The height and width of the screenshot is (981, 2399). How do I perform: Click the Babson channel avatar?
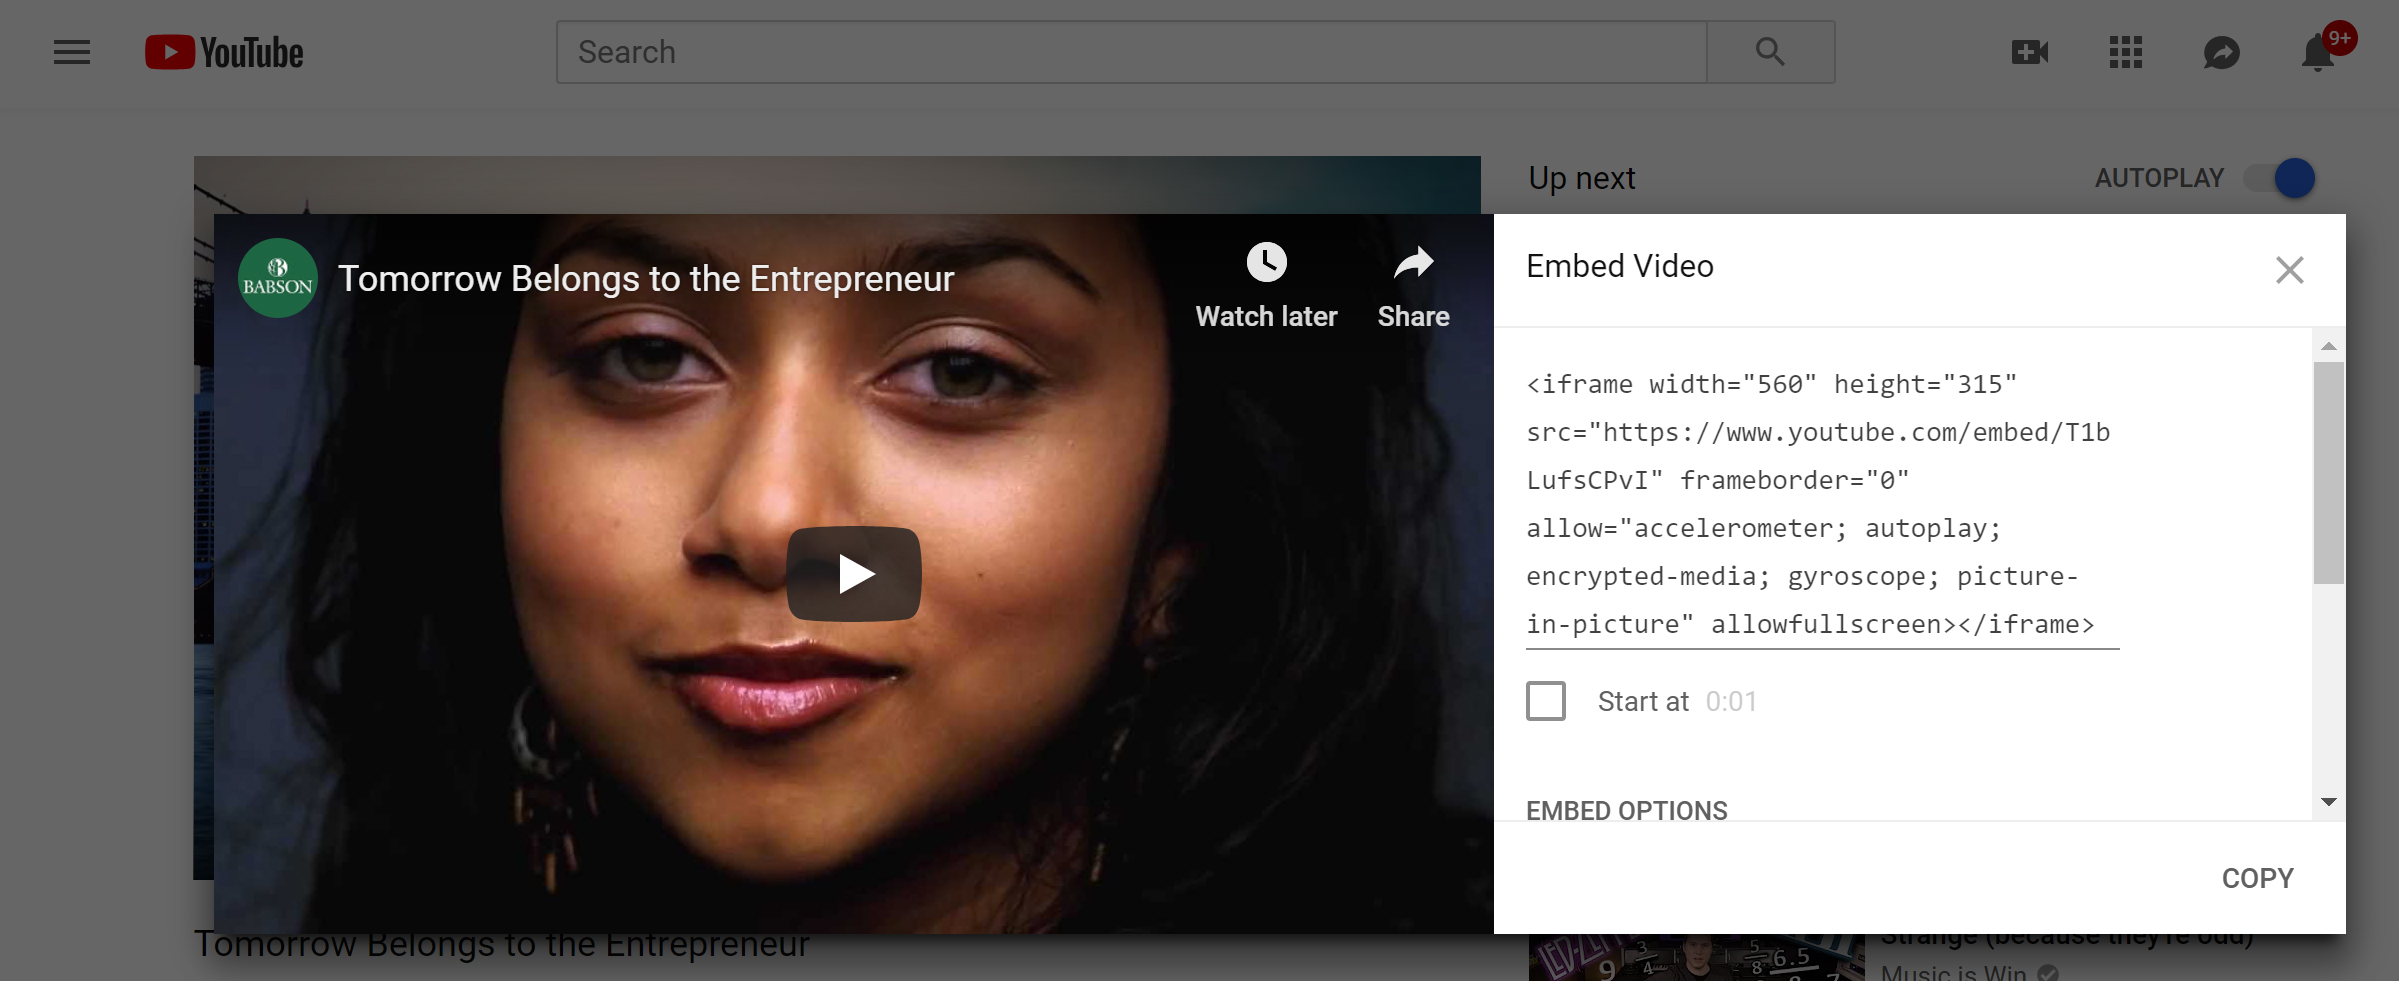[x=278, y=278]
